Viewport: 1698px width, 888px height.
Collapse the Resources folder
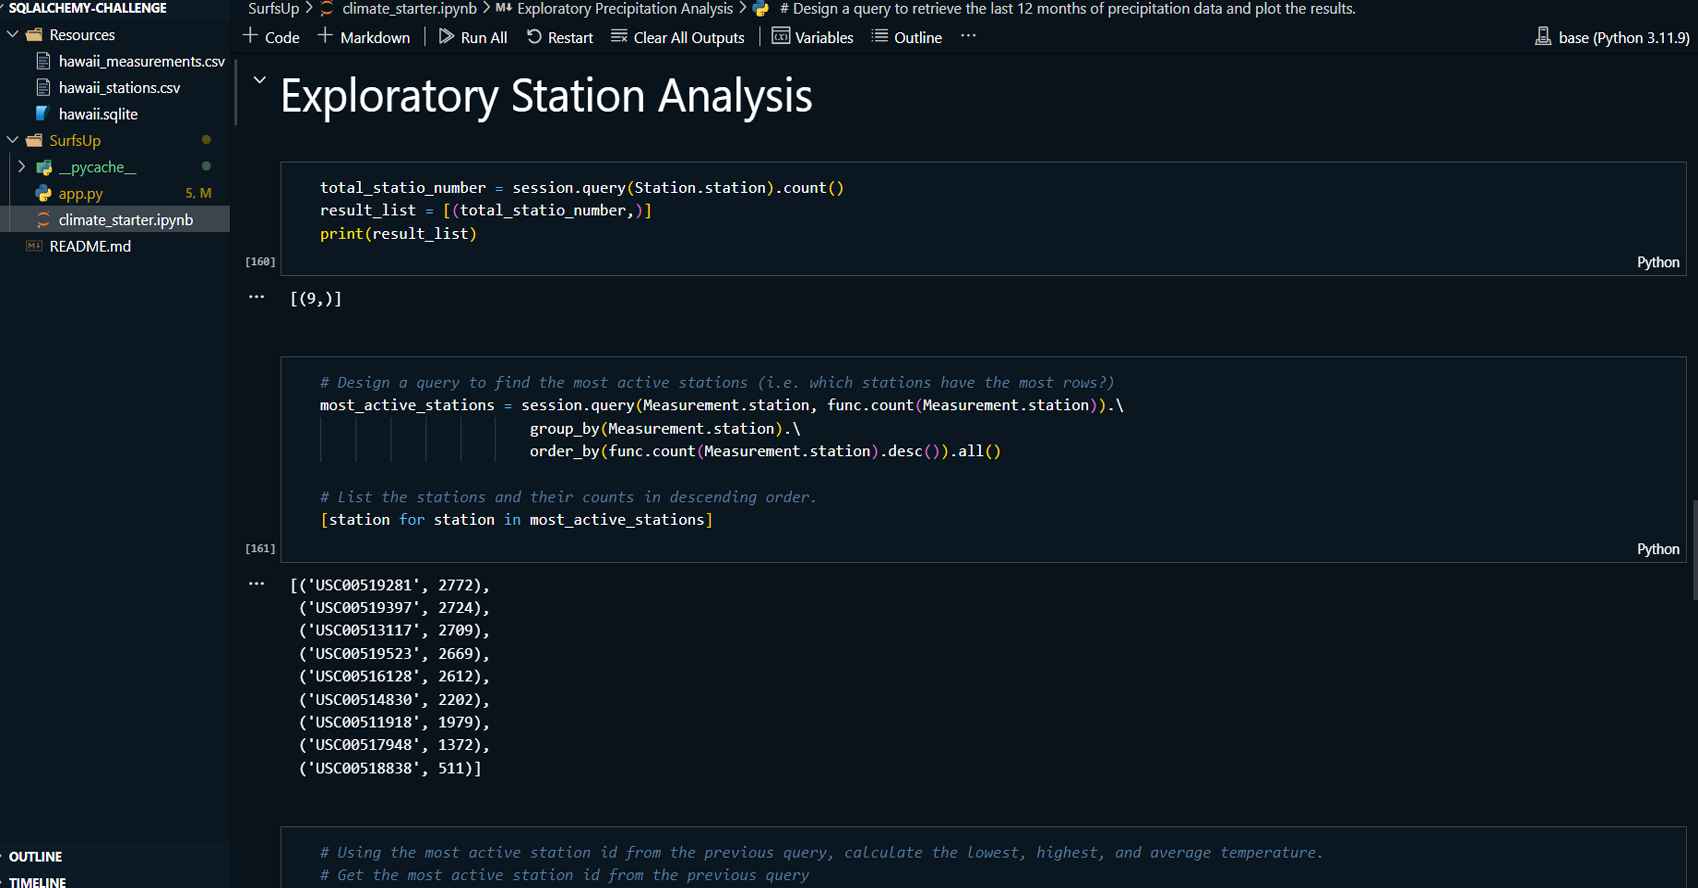13,34
